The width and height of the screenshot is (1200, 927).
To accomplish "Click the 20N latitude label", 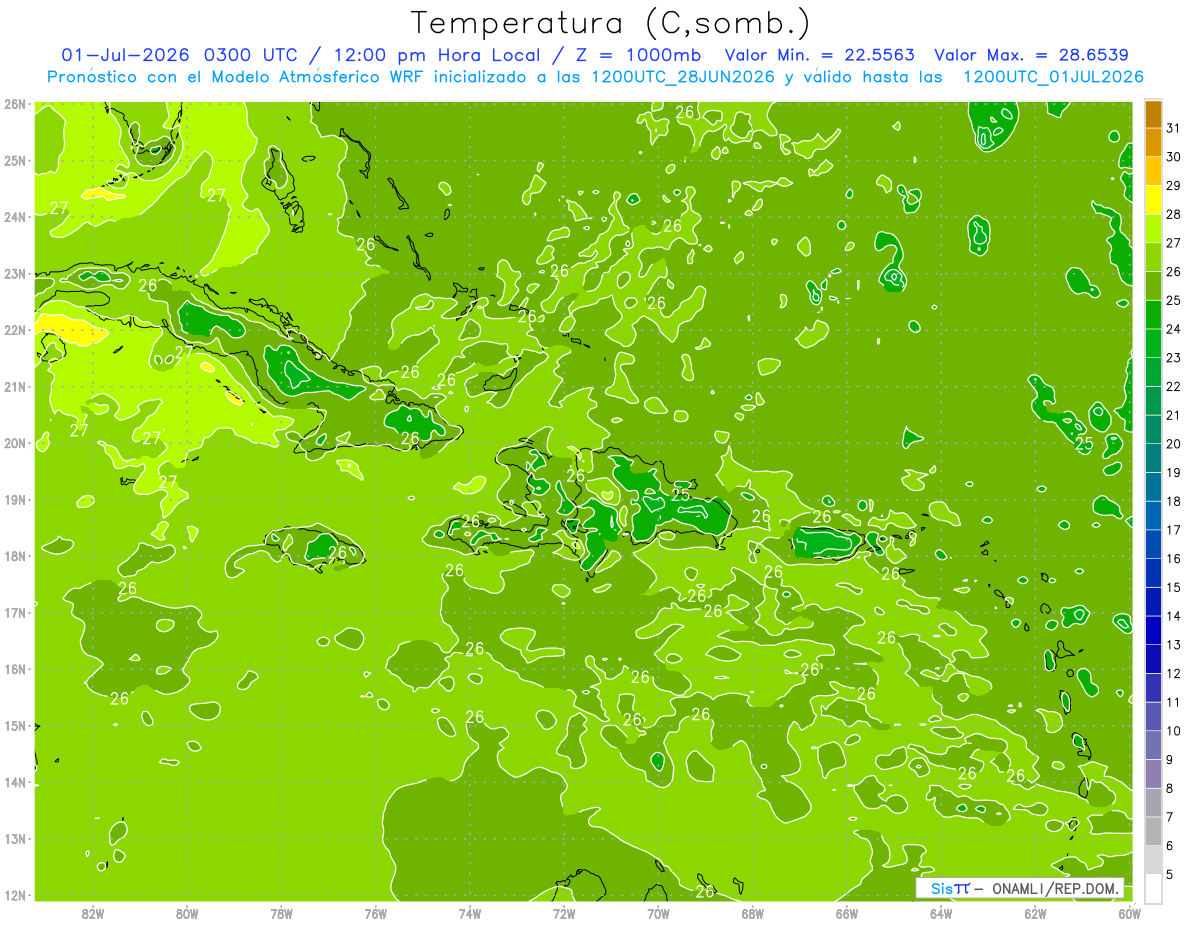I will [x=15, y=443].
